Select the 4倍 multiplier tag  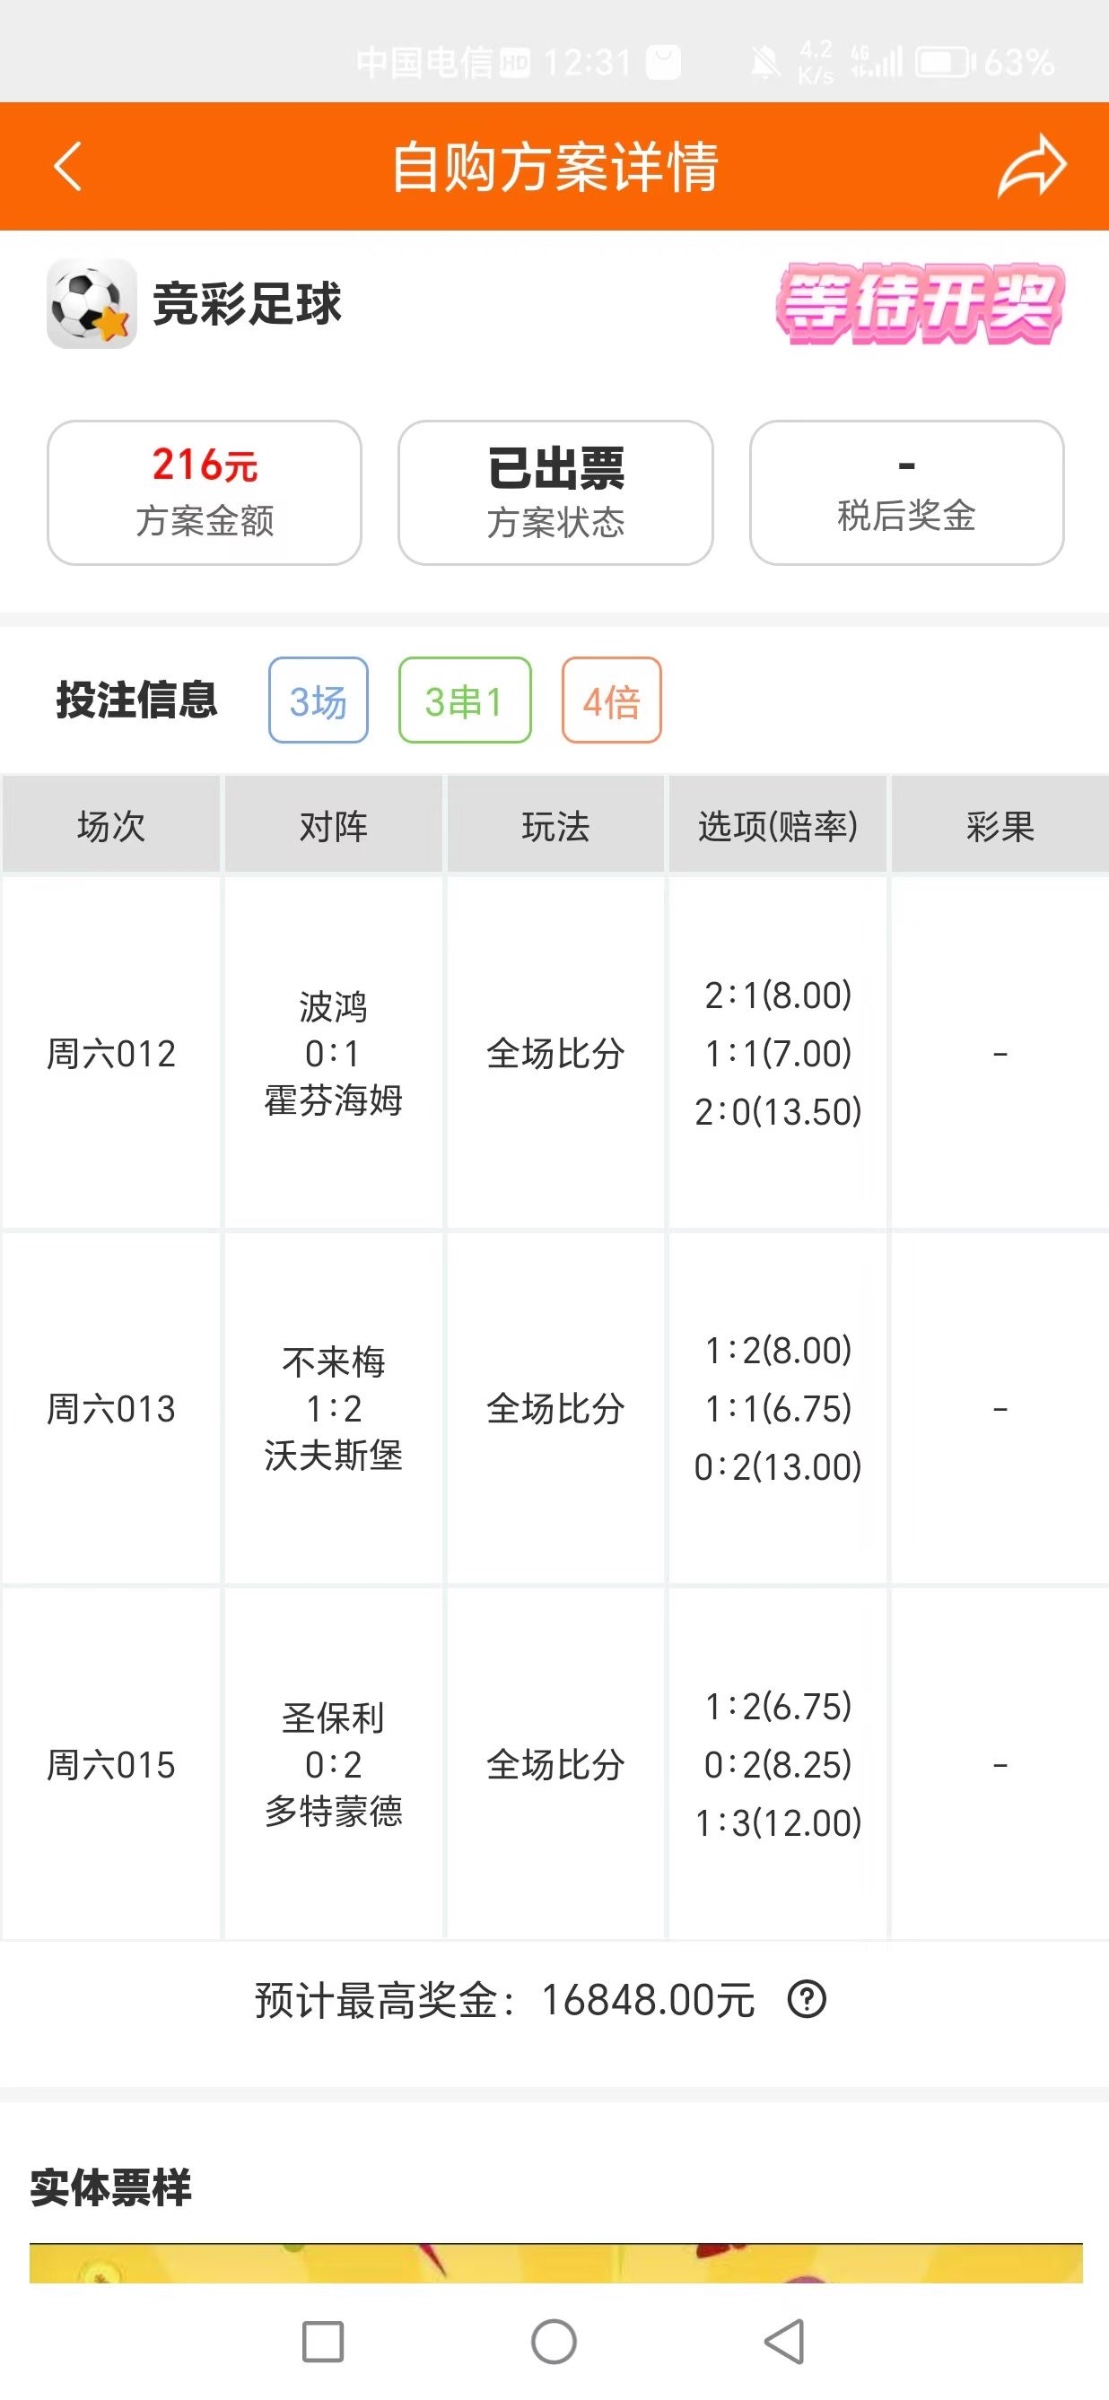(611, 701)
